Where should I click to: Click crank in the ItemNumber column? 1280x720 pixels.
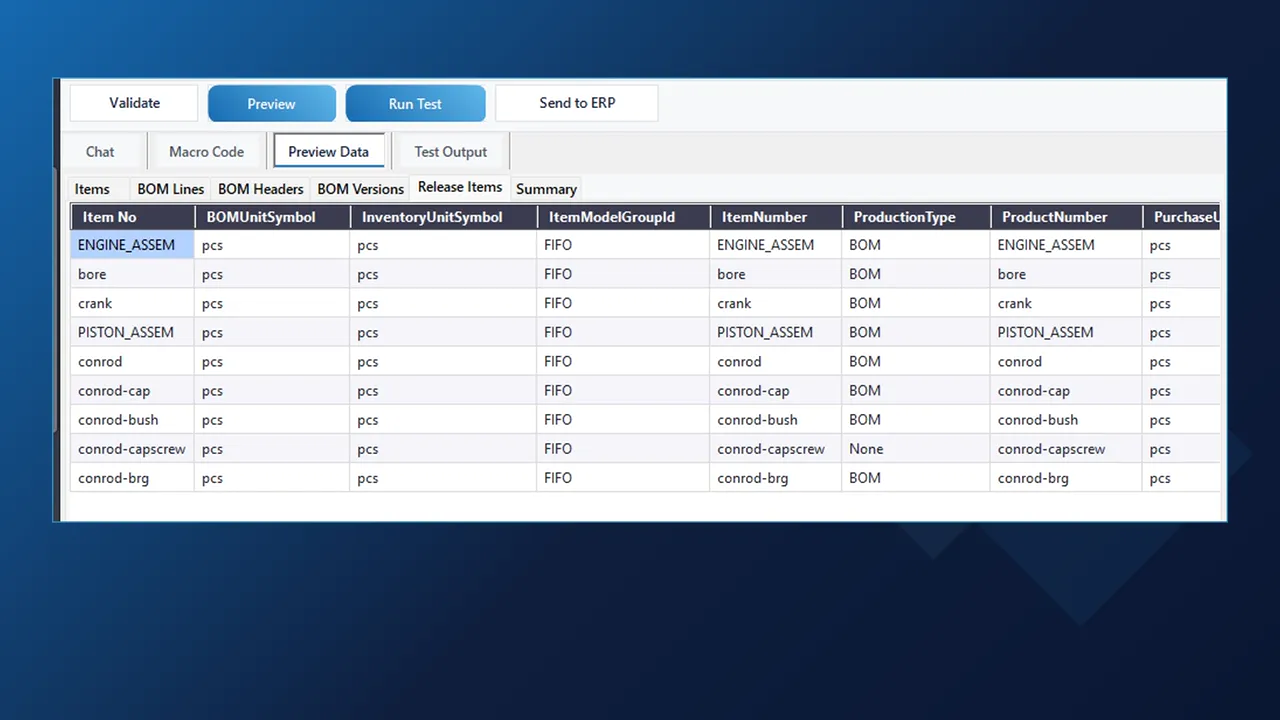(x=776, y=303)
